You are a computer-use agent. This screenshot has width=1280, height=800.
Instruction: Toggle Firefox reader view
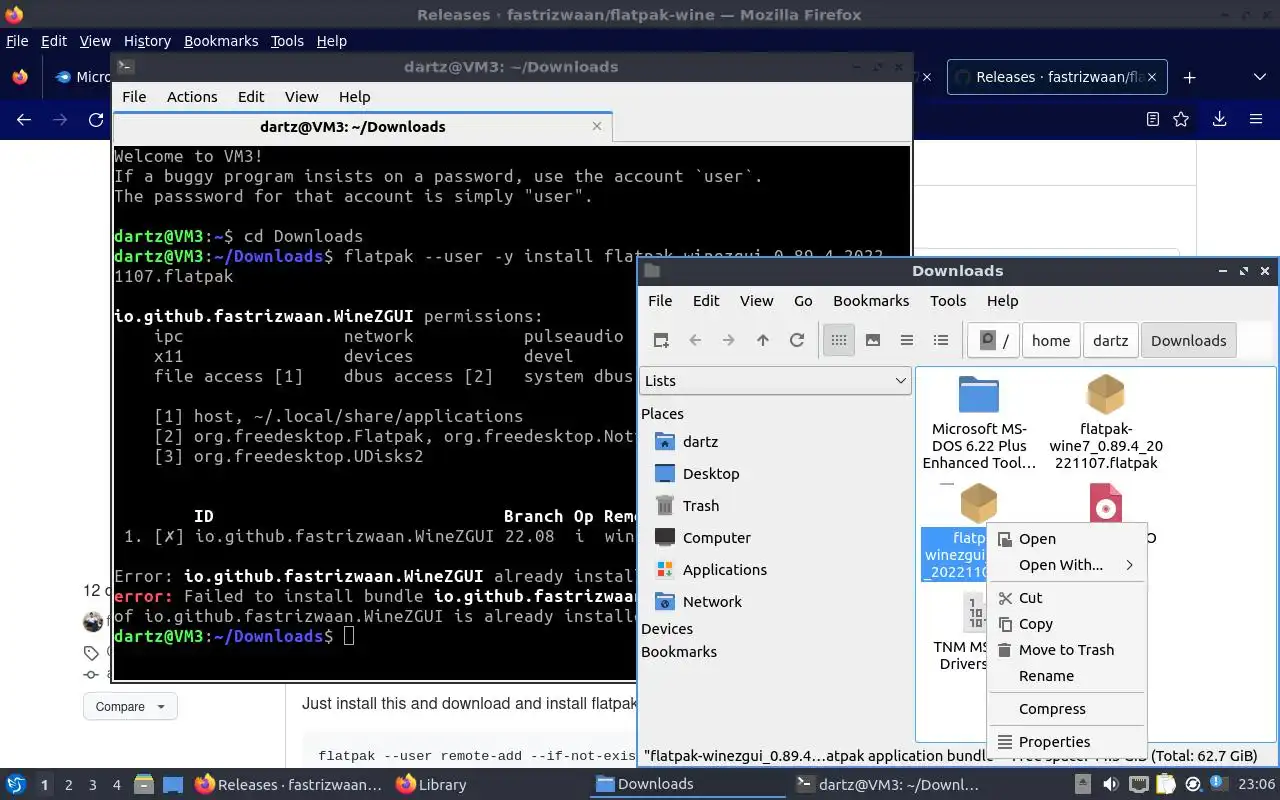[1152, 119]
